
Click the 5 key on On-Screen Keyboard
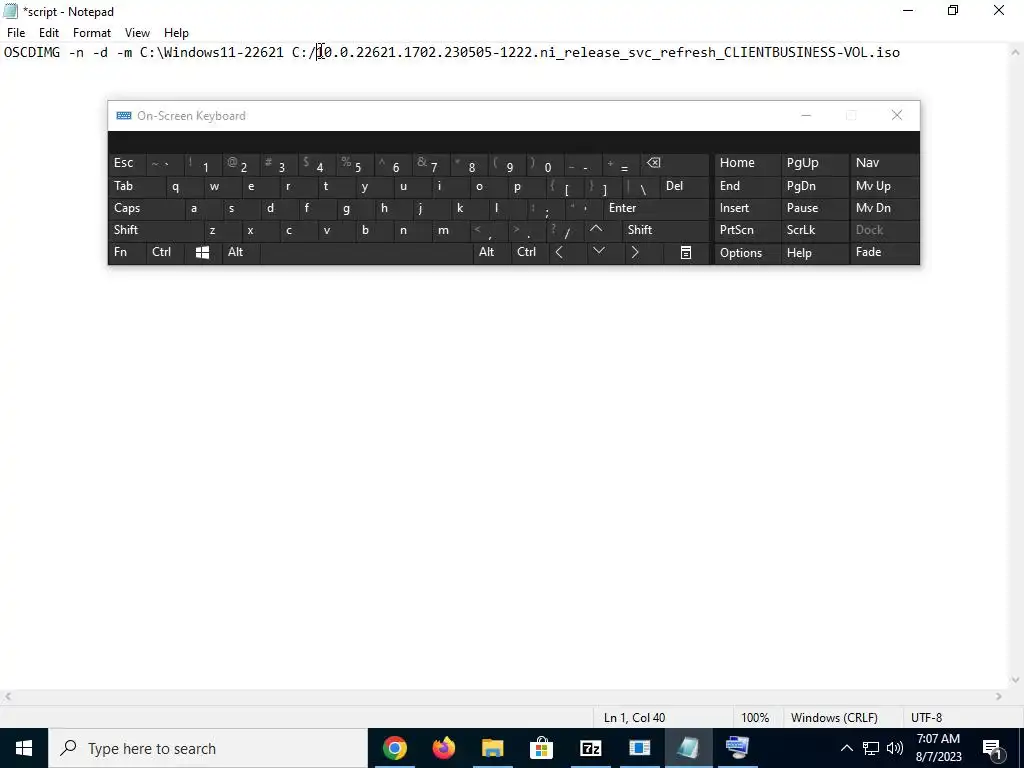point(355,163)
